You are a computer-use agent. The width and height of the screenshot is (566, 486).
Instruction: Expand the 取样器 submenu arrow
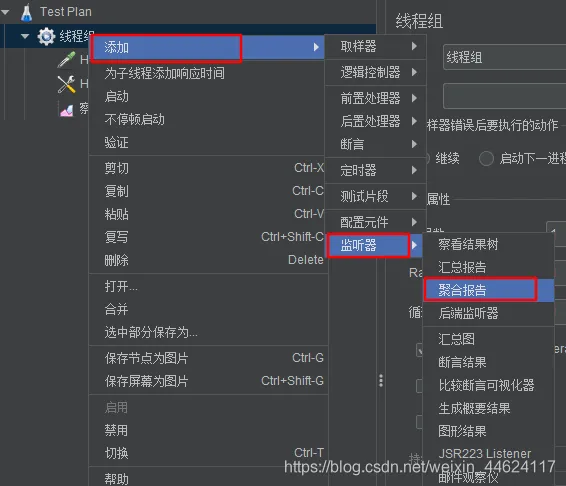tap(414, 46)
